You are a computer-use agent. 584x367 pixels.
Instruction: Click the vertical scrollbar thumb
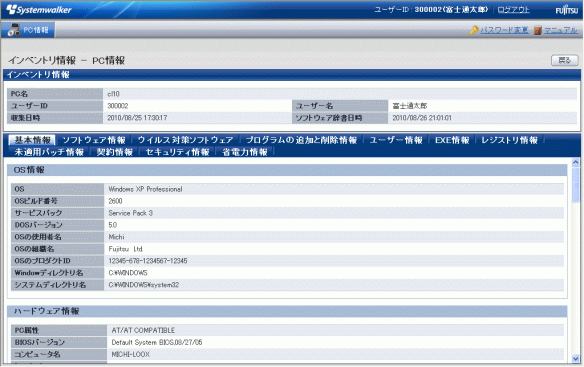pos(575,184)
